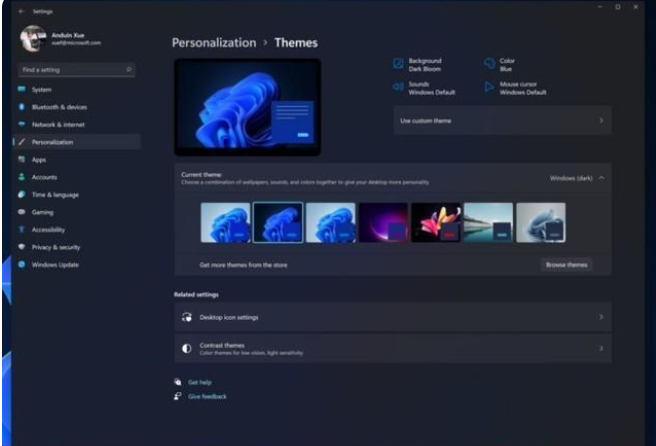Click the back arrow in Settings title bar
Screen dimensions: 656x446
[21, 12]
